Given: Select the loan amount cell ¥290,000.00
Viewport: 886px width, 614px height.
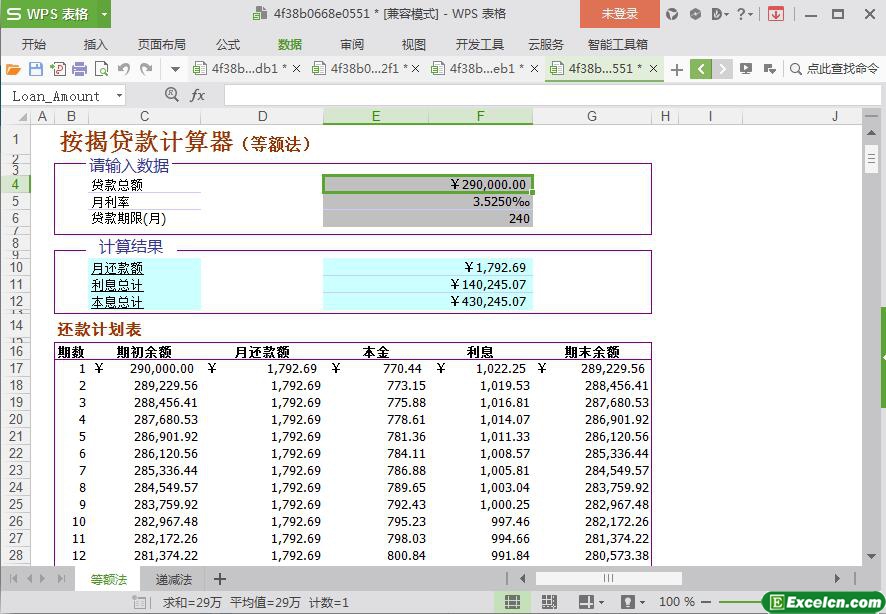Looking at the screenshot, I should coord(427,184).
